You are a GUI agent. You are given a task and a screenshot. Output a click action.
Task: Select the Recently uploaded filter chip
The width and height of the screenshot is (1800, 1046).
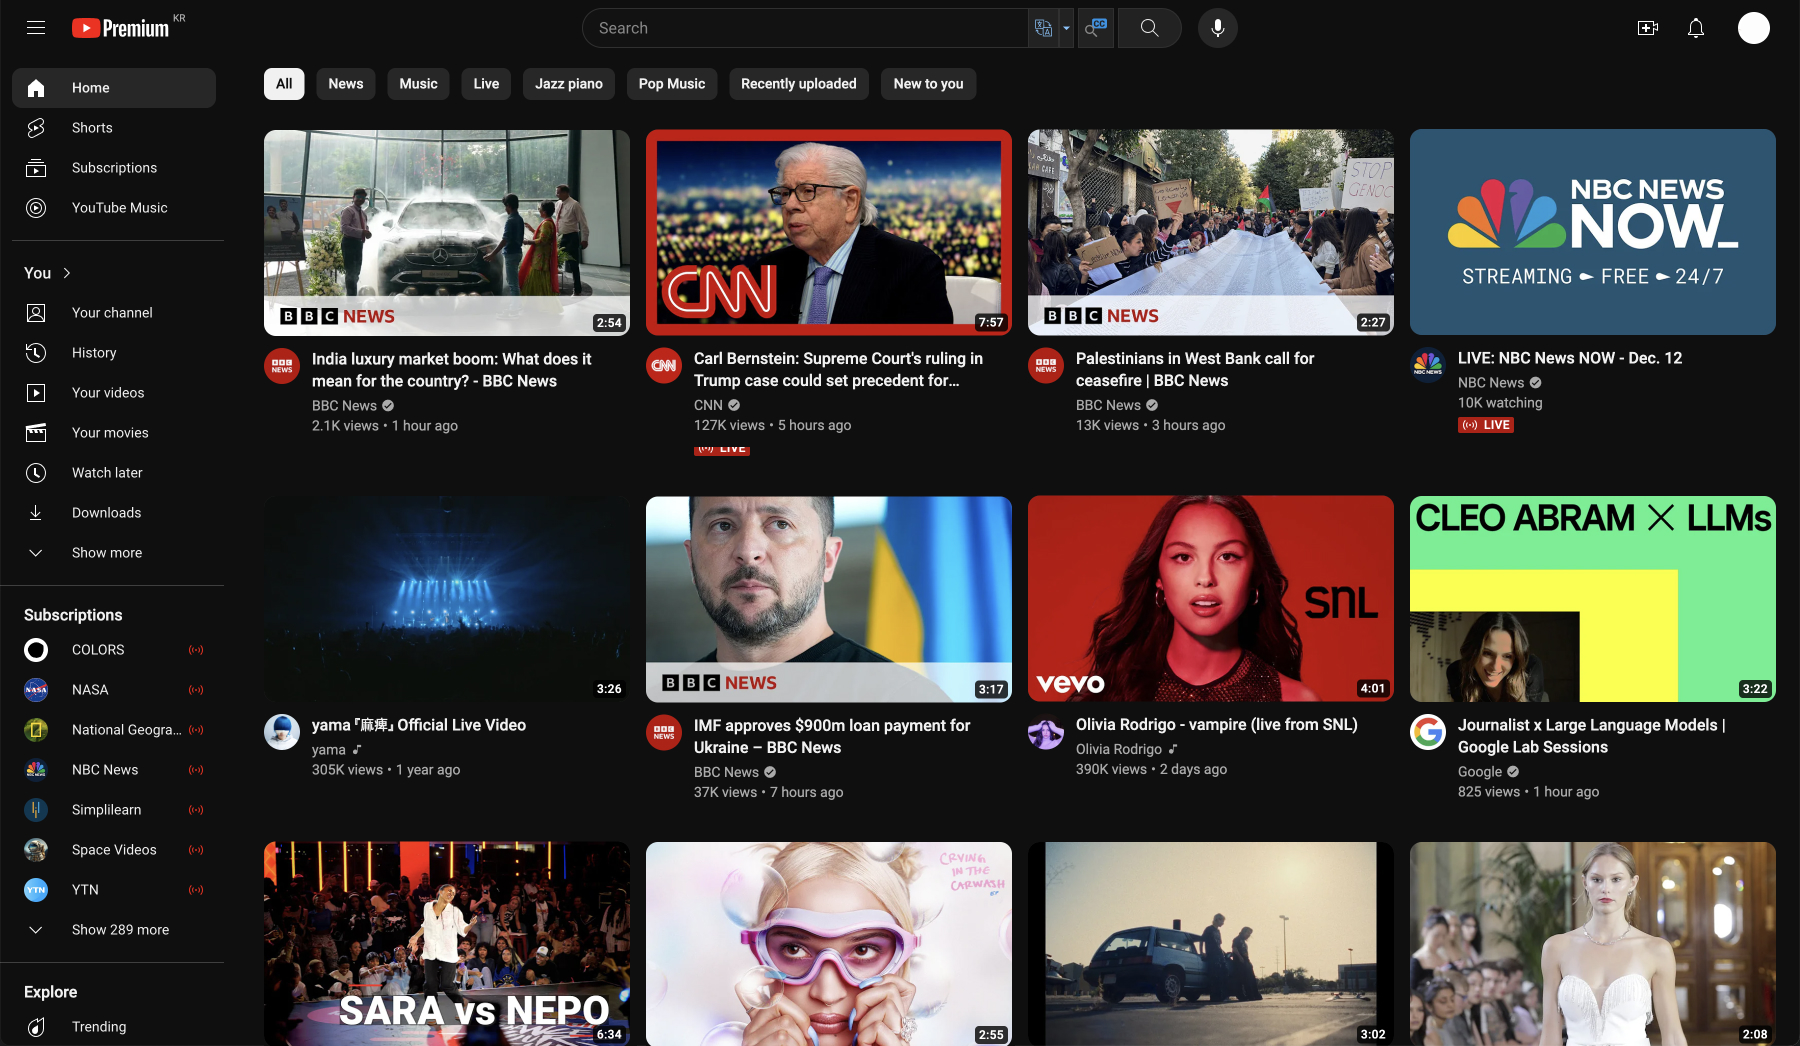click(798, 84)
